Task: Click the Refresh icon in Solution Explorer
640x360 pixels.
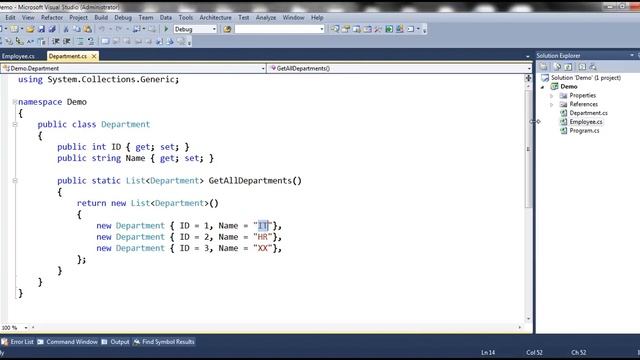Action: (568, 67)
